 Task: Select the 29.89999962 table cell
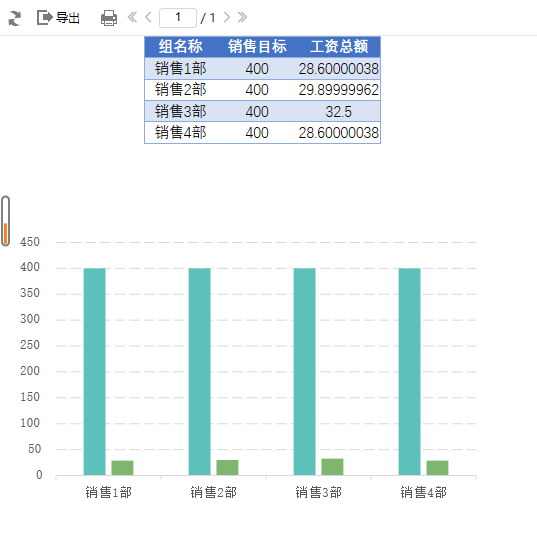pos(339,90)
